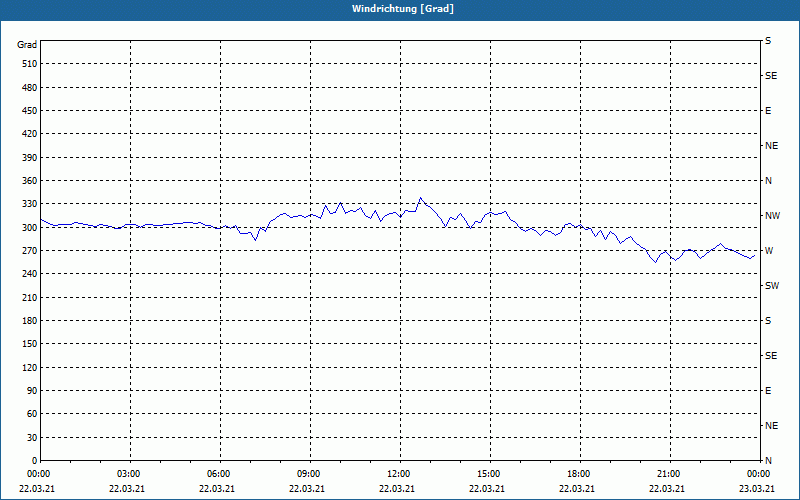Click the 23.03.21 date label
Screen dimensions: 800x500
pos(757,489)
